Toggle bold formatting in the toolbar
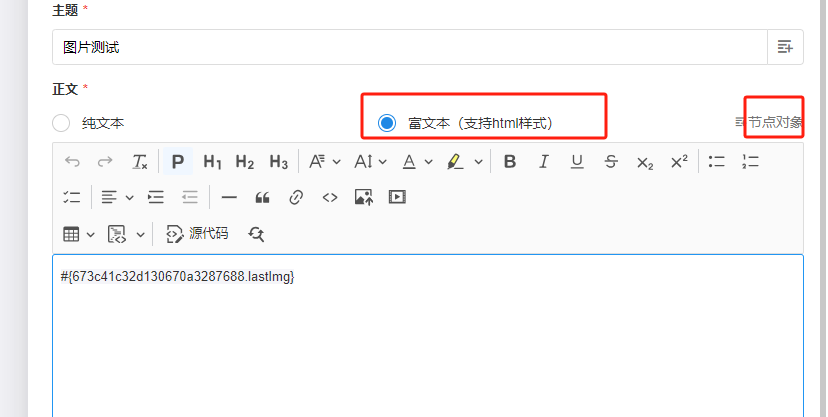Screen dimensions: 828x417 click(510, 161)
